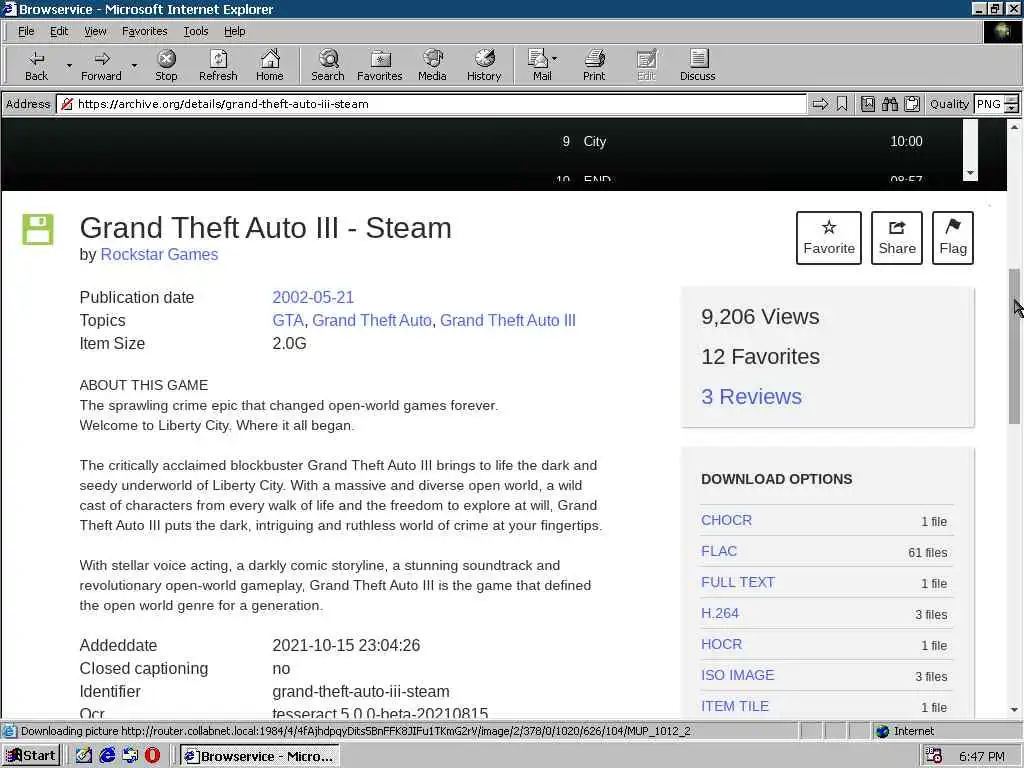Click the Stop loading icon

point(167,65)
